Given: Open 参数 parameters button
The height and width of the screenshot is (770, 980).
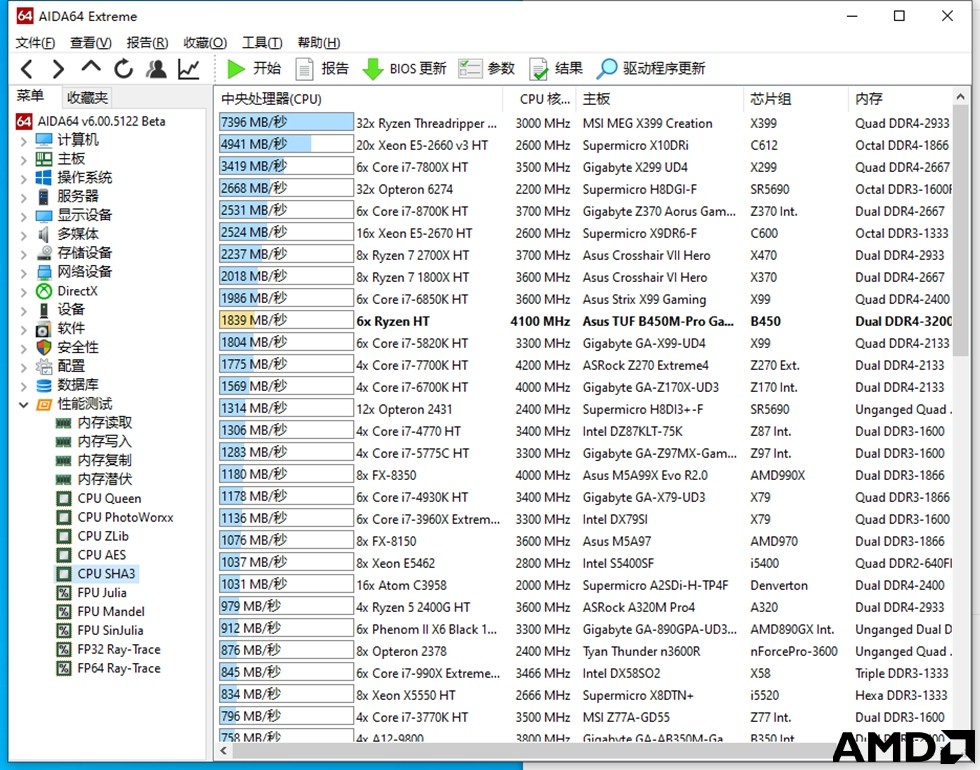Looking at the screenshot, I should [x=486, y=68].
